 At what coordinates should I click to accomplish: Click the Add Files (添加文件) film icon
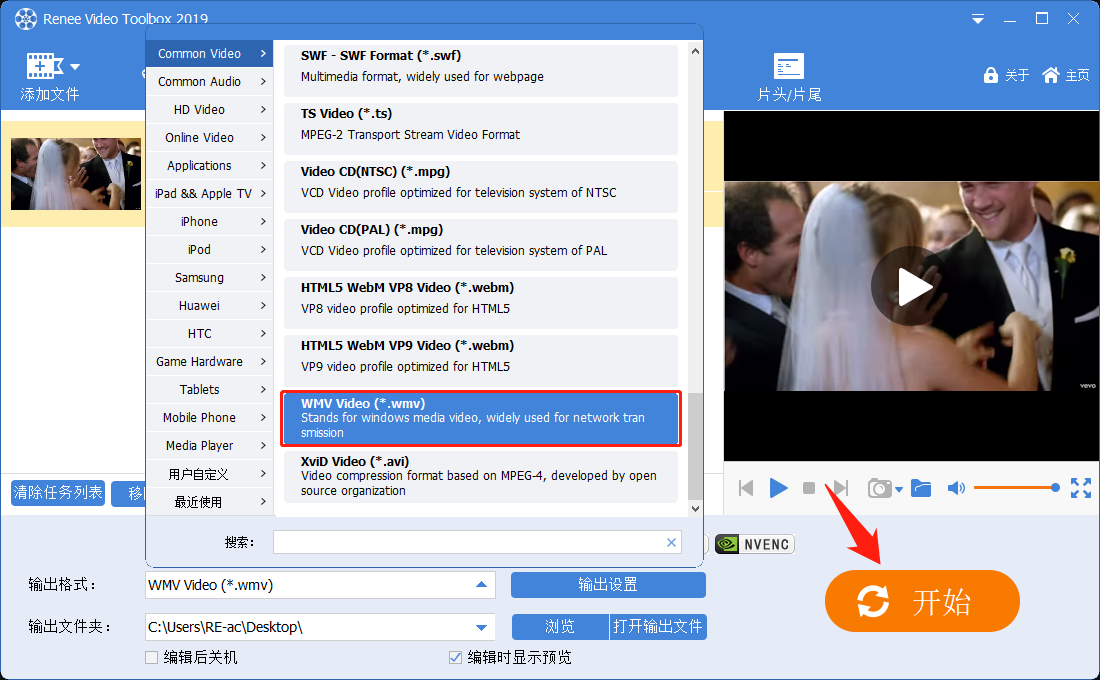pyautogui.click(x=44, y=67)
